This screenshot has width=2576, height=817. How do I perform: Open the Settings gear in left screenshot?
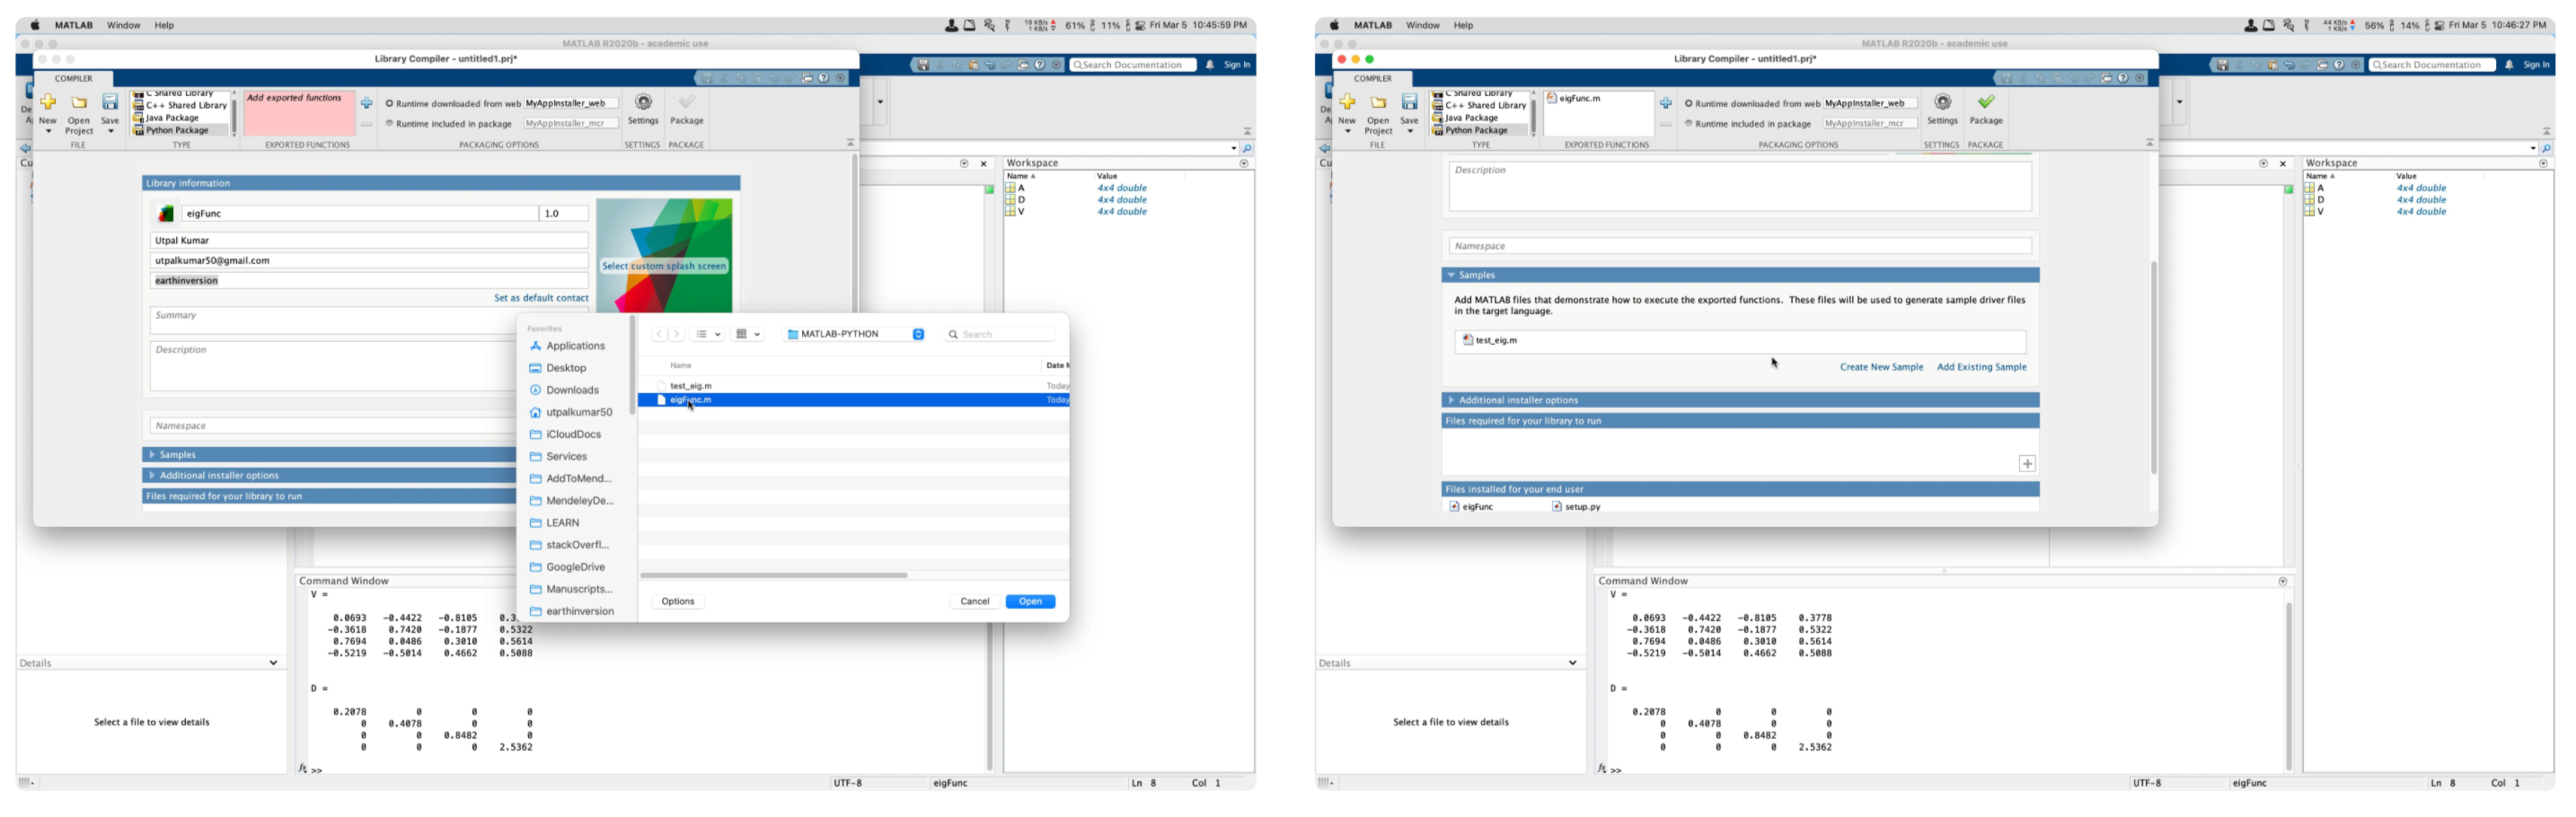[643, 102]
